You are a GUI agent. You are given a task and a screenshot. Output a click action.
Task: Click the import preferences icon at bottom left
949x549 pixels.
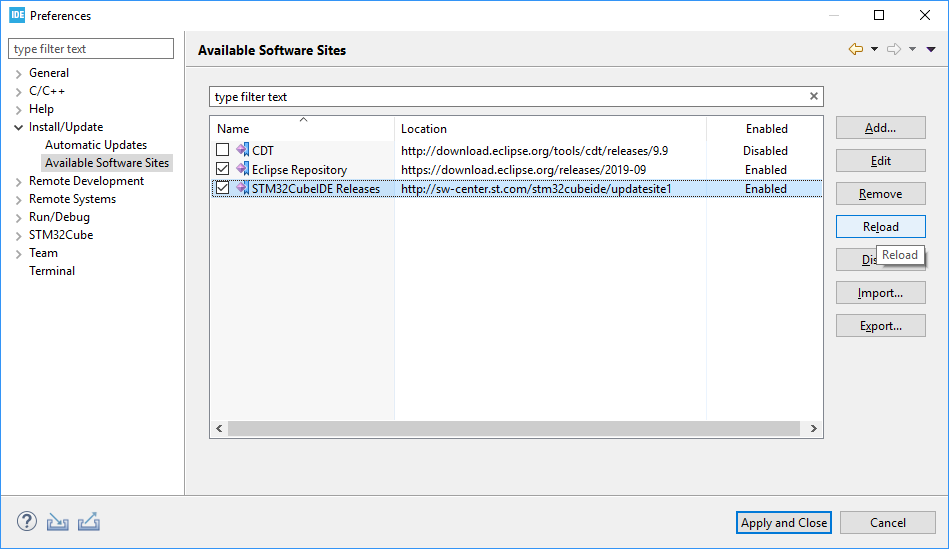57,522
